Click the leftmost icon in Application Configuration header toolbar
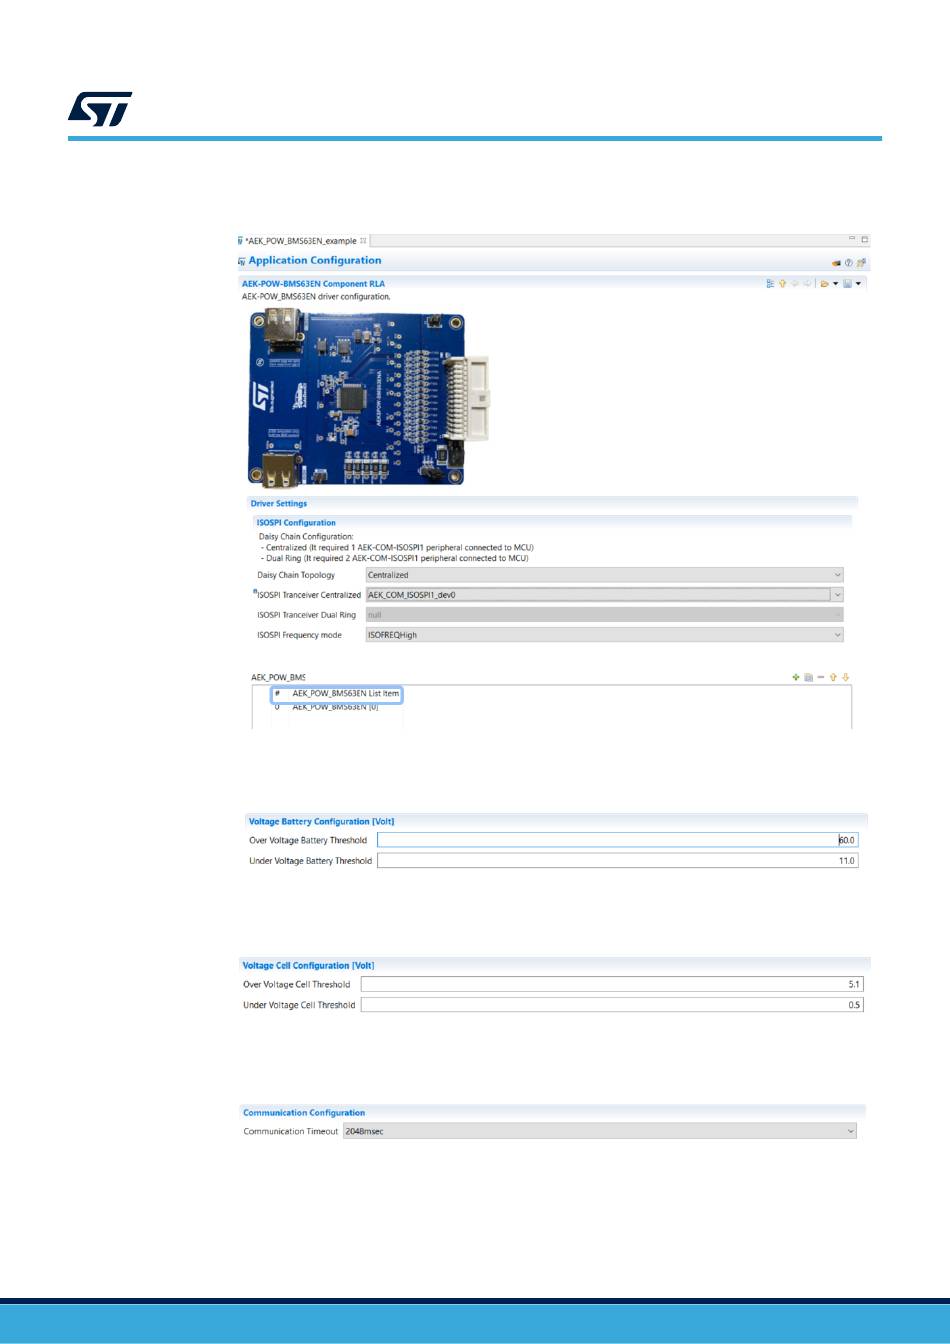Screen dimensions: 950x1344 click(836, 263)
